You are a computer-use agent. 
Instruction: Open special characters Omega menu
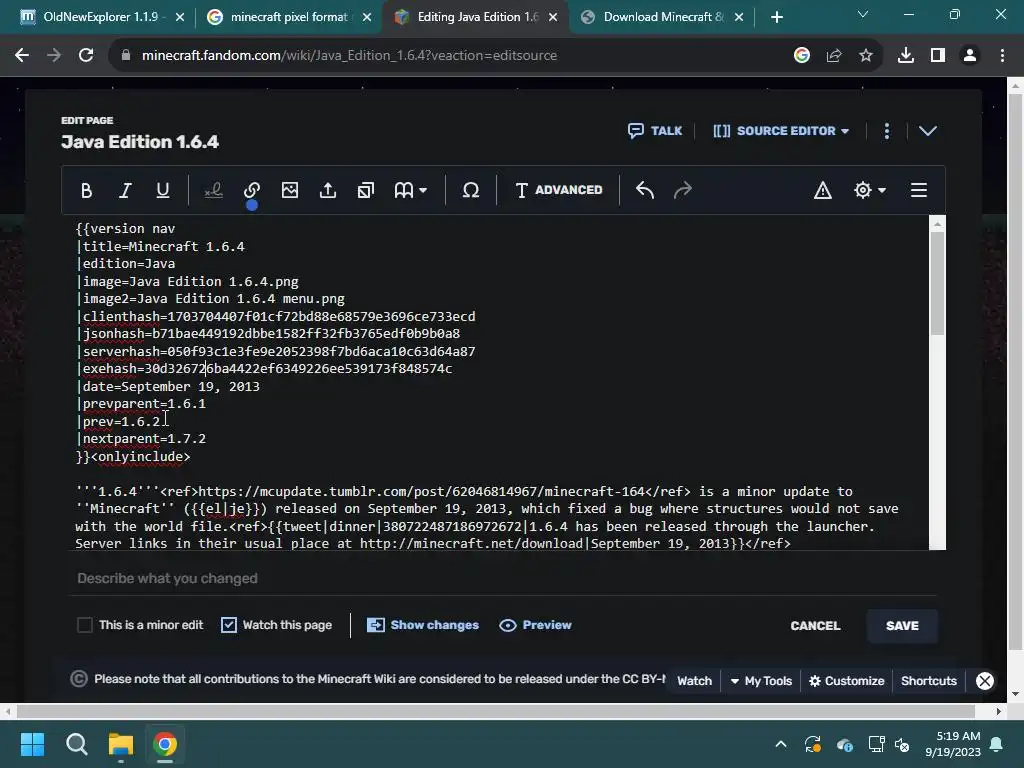(x=471, y=190)
